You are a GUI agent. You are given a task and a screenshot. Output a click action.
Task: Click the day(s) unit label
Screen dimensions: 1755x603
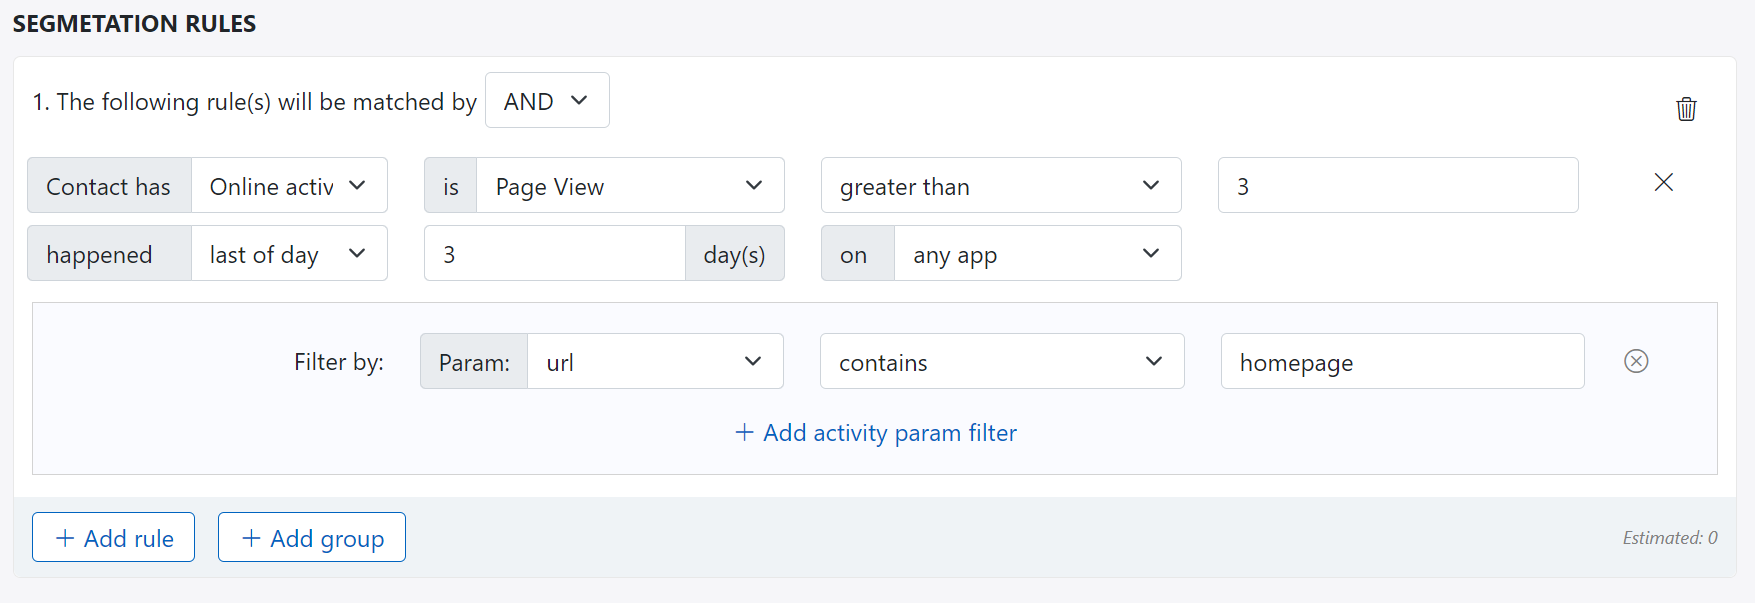coord(734,254)
